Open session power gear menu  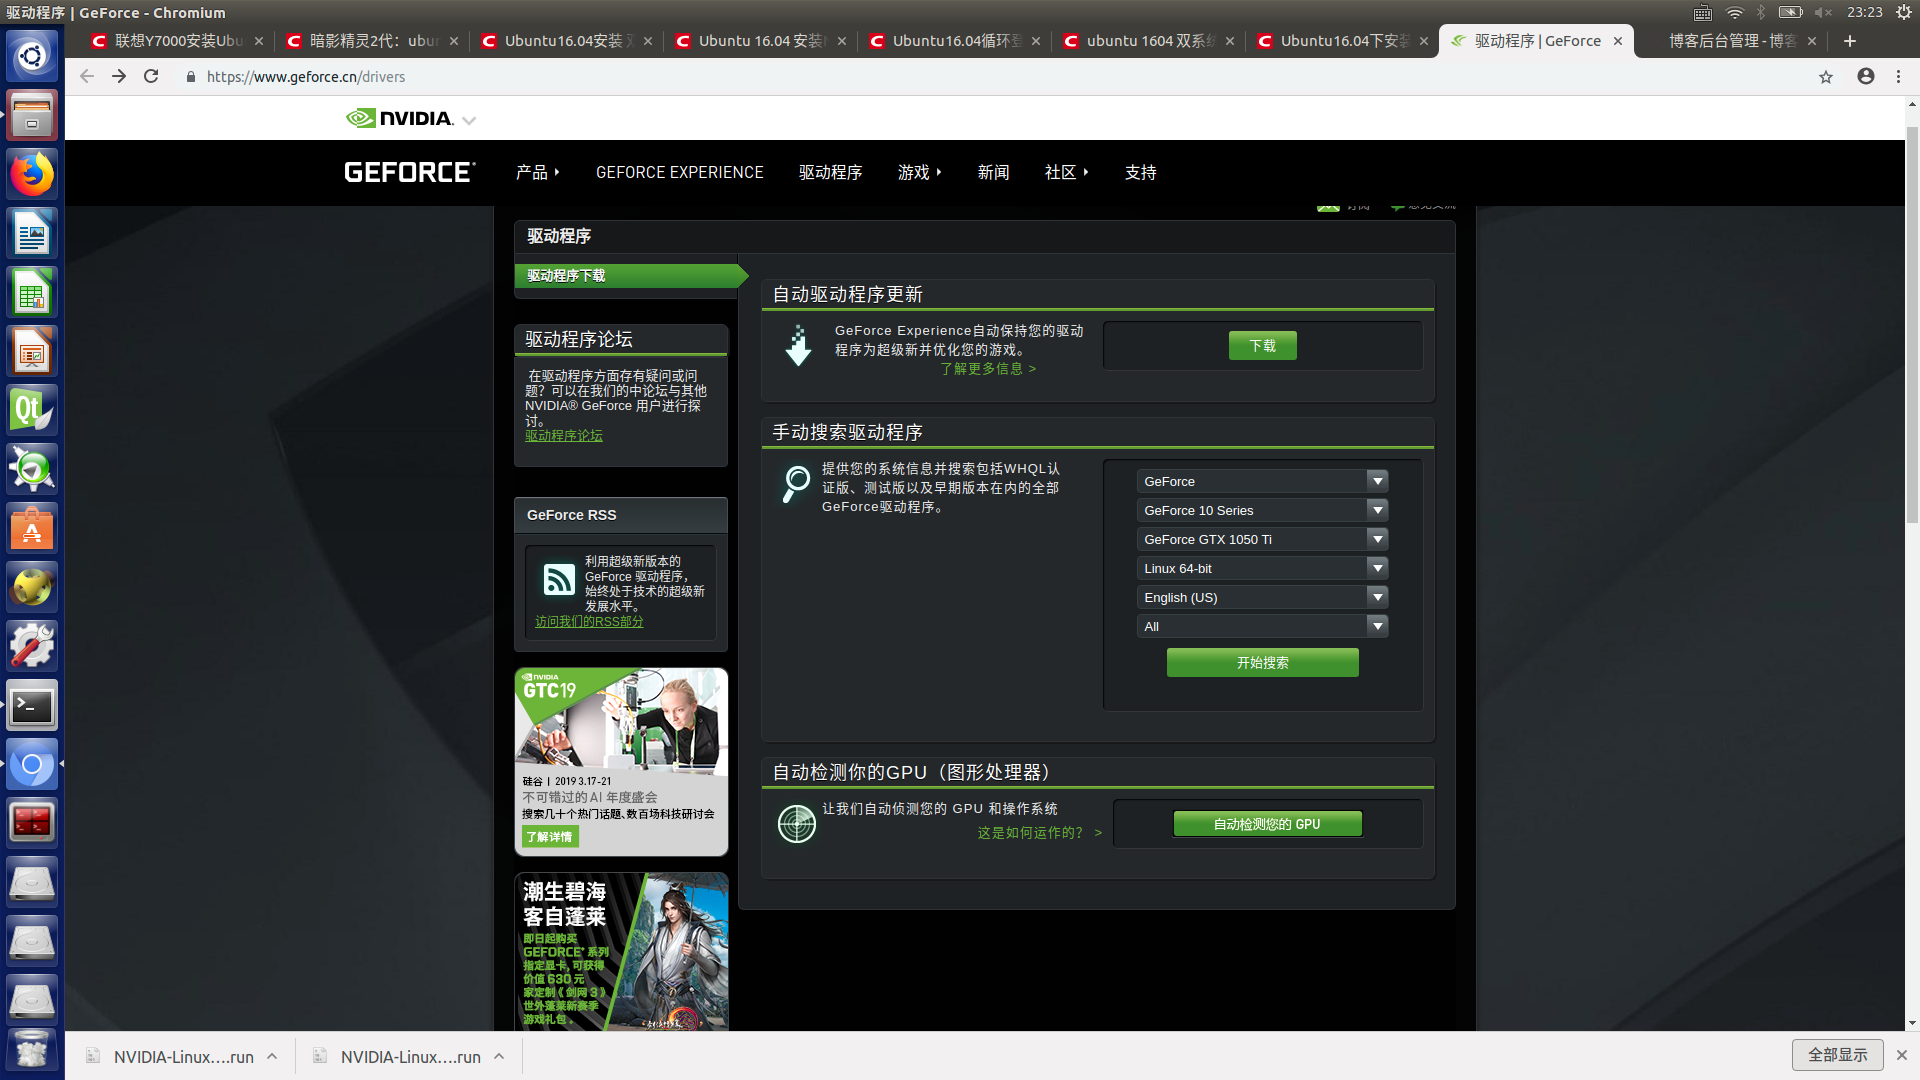pyautogui.click(x=1903, y=12)
